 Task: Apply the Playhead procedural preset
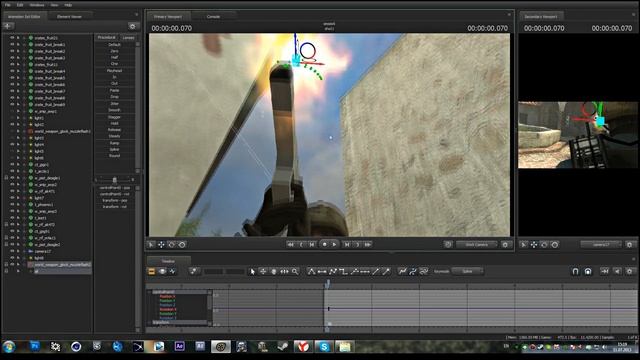click(115, 71)
